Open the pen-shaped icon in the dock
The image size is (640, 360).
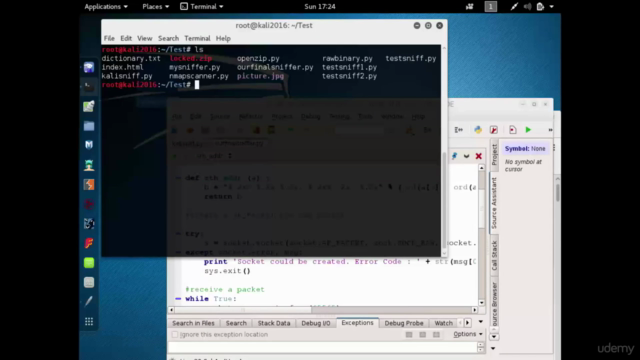pyautogui.click(x=89, y=302)
